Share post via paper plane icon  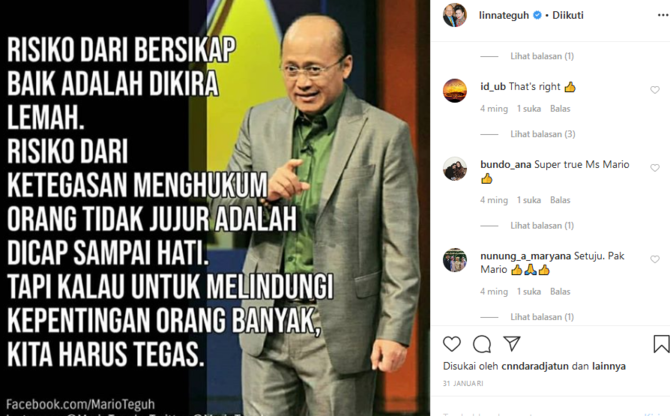tap(511, 343)
